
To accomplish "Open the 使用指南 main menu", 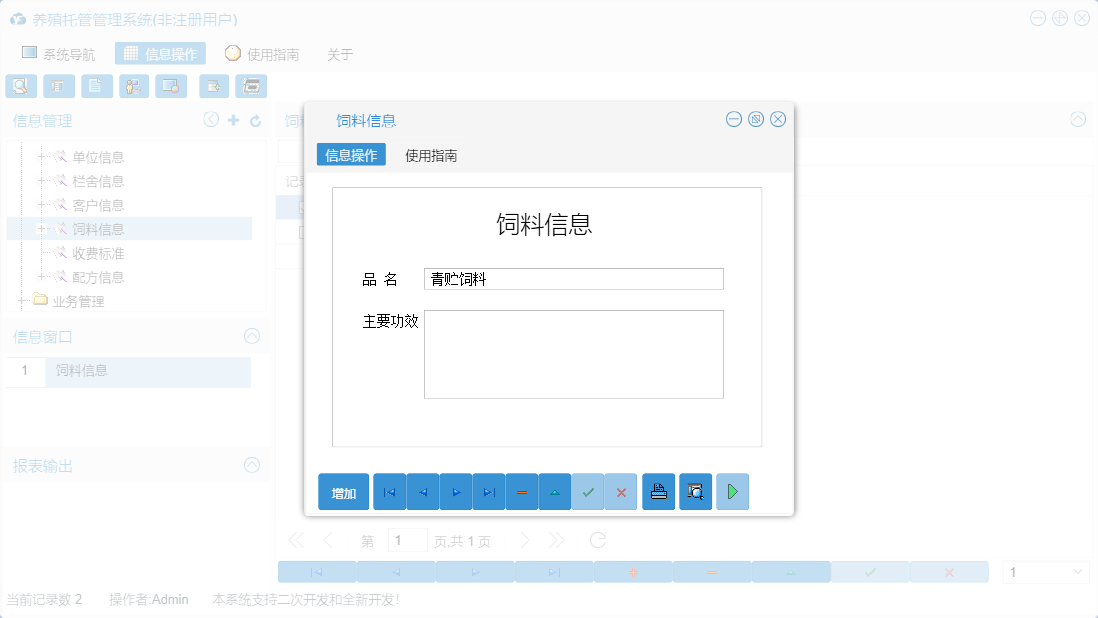I will point(263,54).
